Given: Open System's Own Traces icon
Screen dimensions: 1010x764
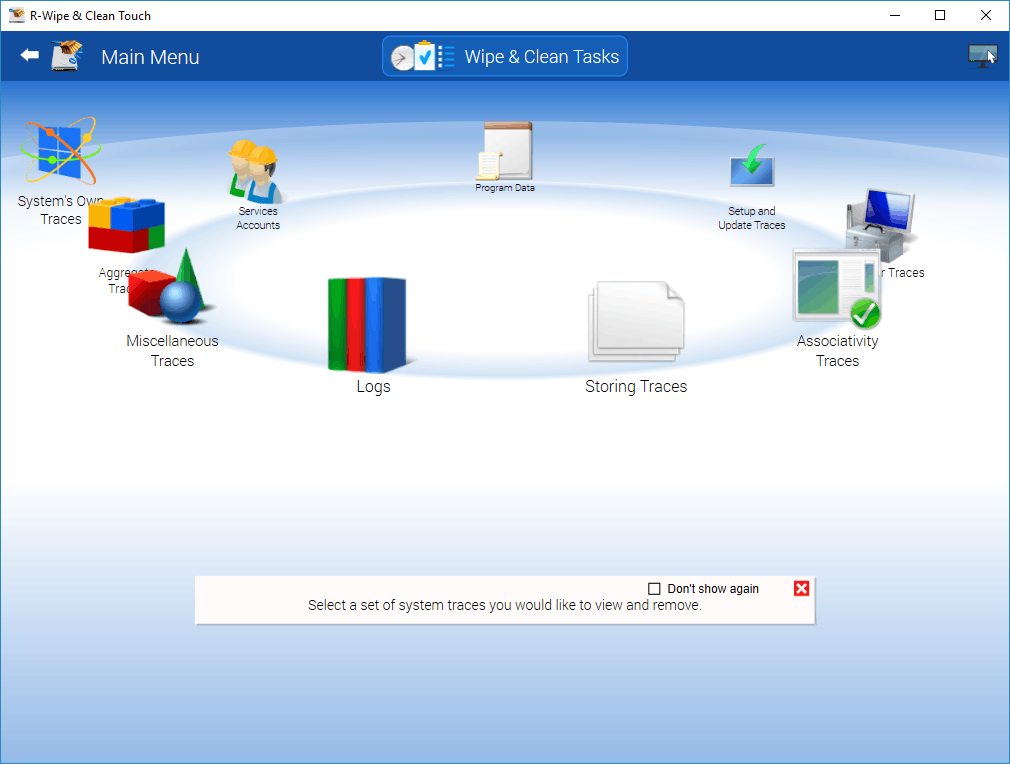Looking at the screenshot, I should click(x=61, y=151).
